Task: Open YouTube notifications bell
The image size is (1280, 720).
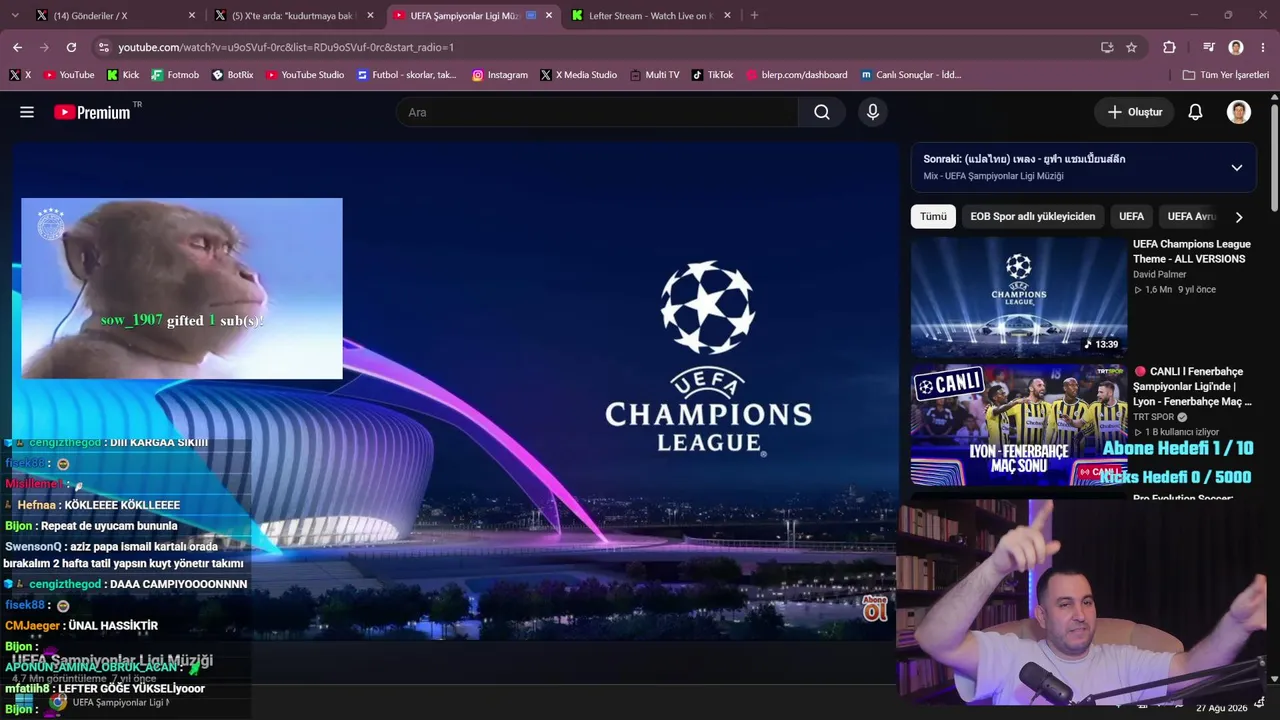Action: click(1195, 112)
